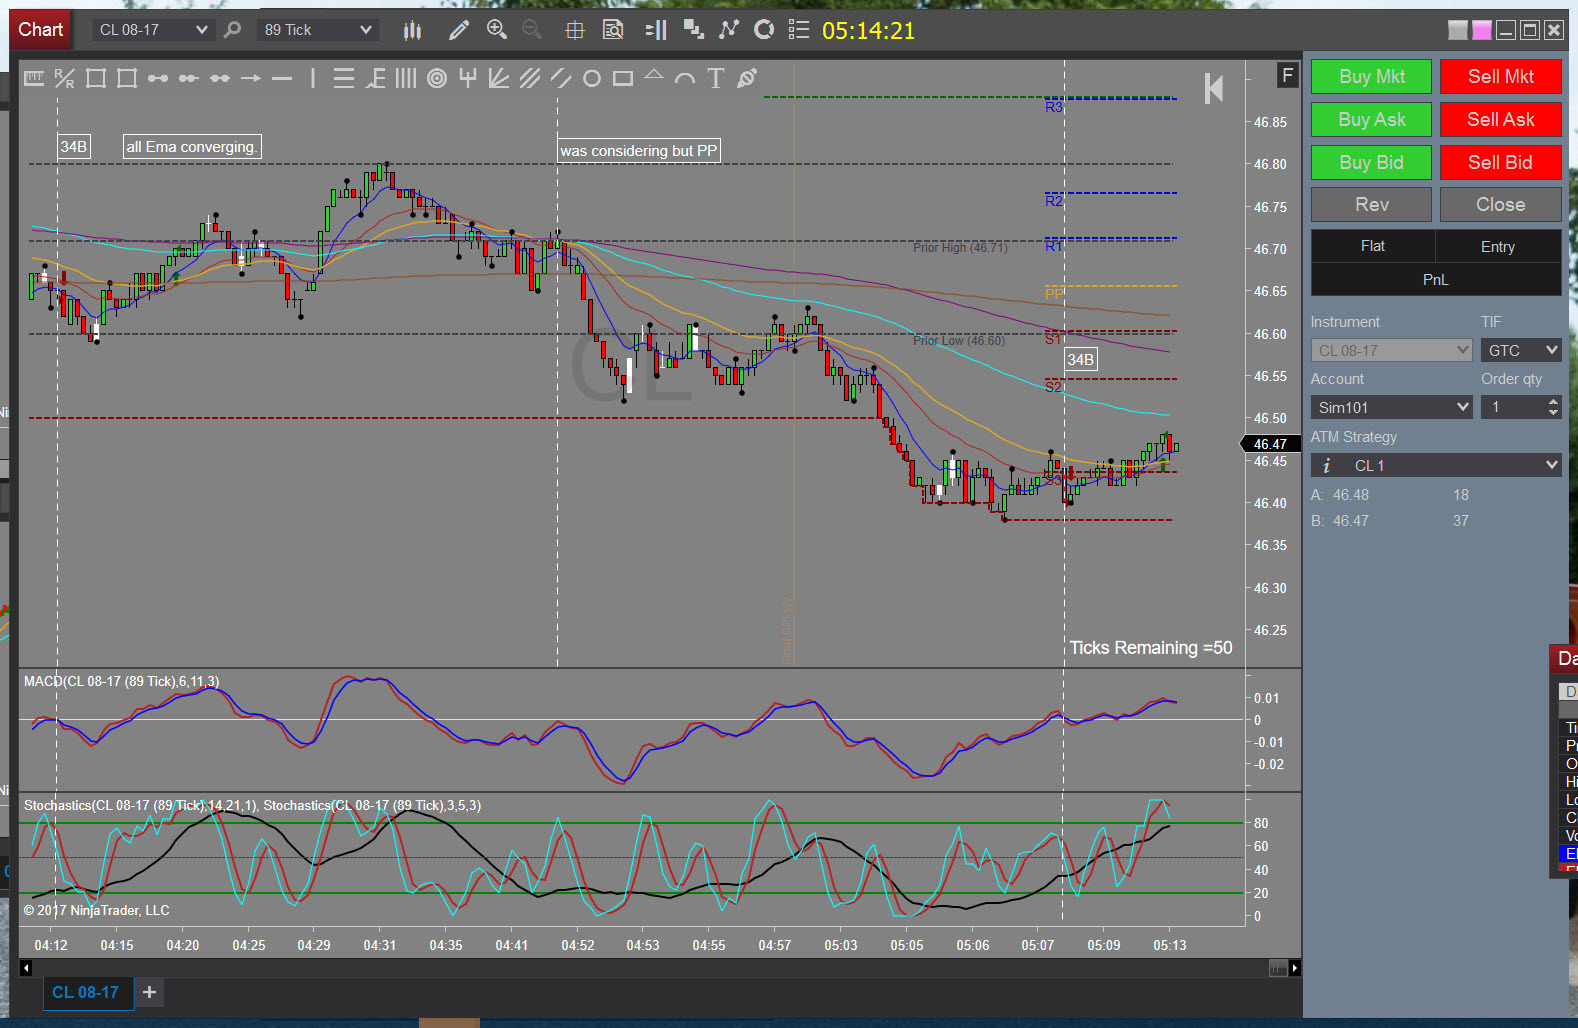Viewport: 1578px width, 1028px height.
Task: Click the Sell Mkt button
Action: (1501, 76)
